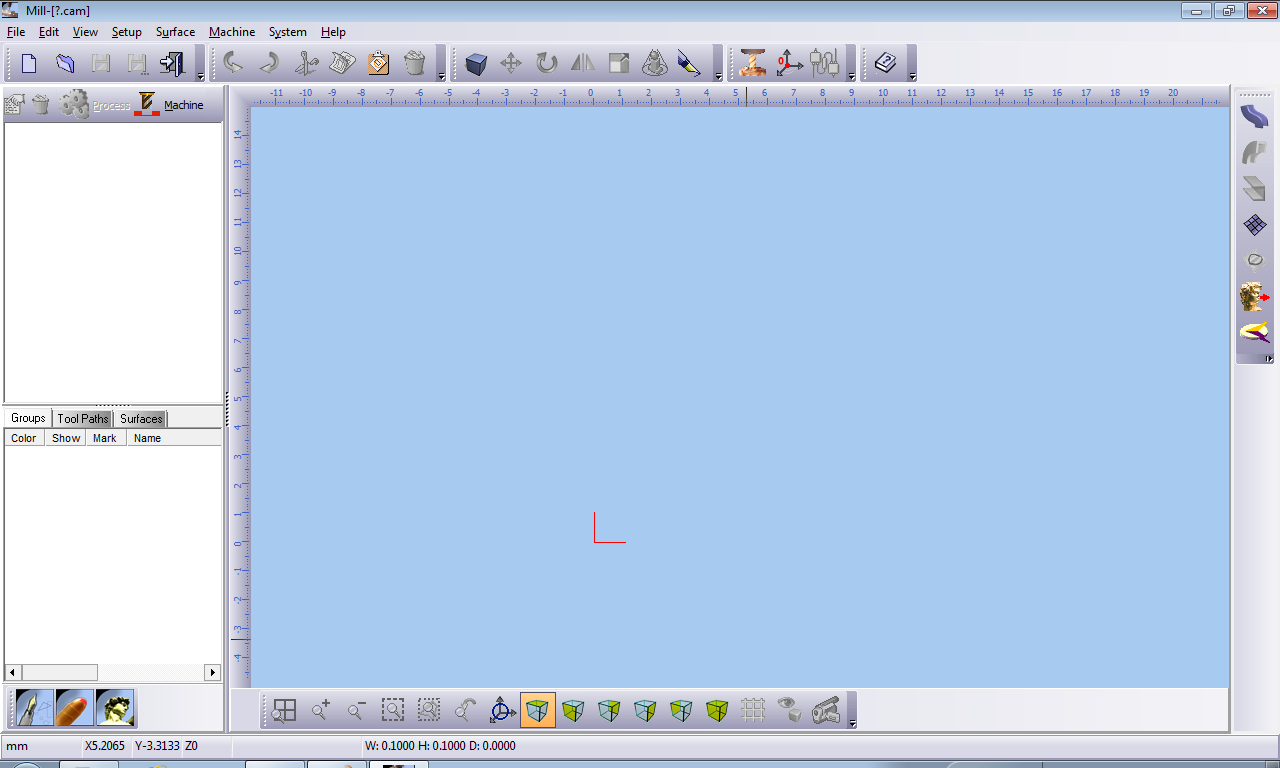The height and width of the screenshot is (768, 1280).
Task: Select the sweep surface icon on right palette
Action: coord(1254,115)
